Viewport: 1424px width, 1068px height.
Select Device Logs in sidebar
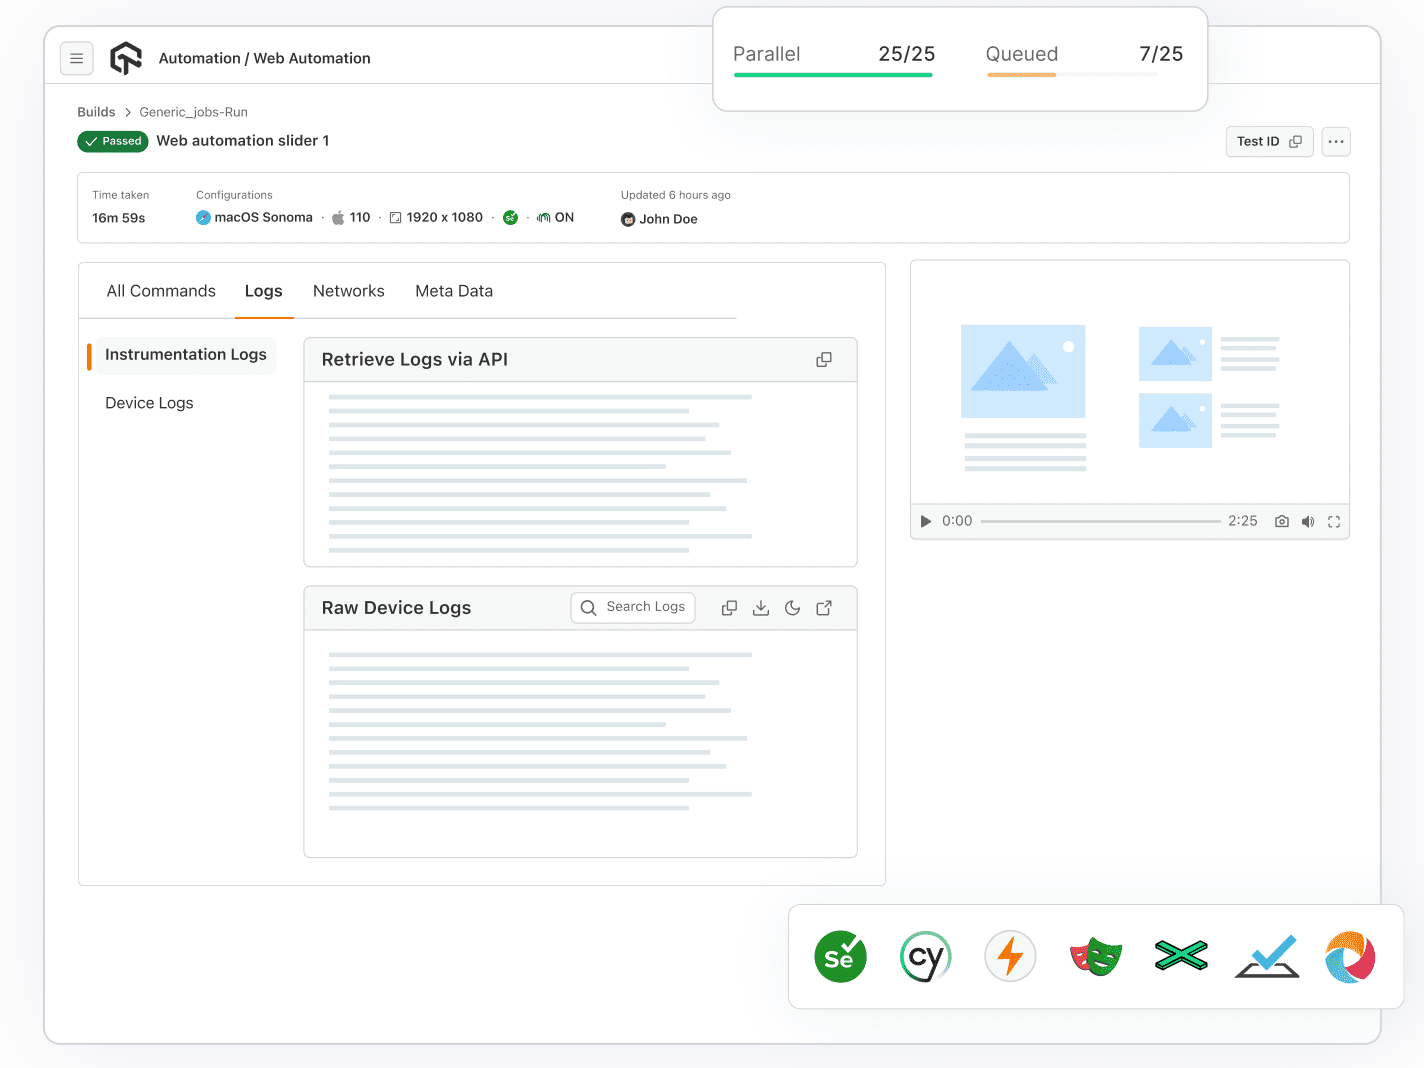tap(149, 403)
